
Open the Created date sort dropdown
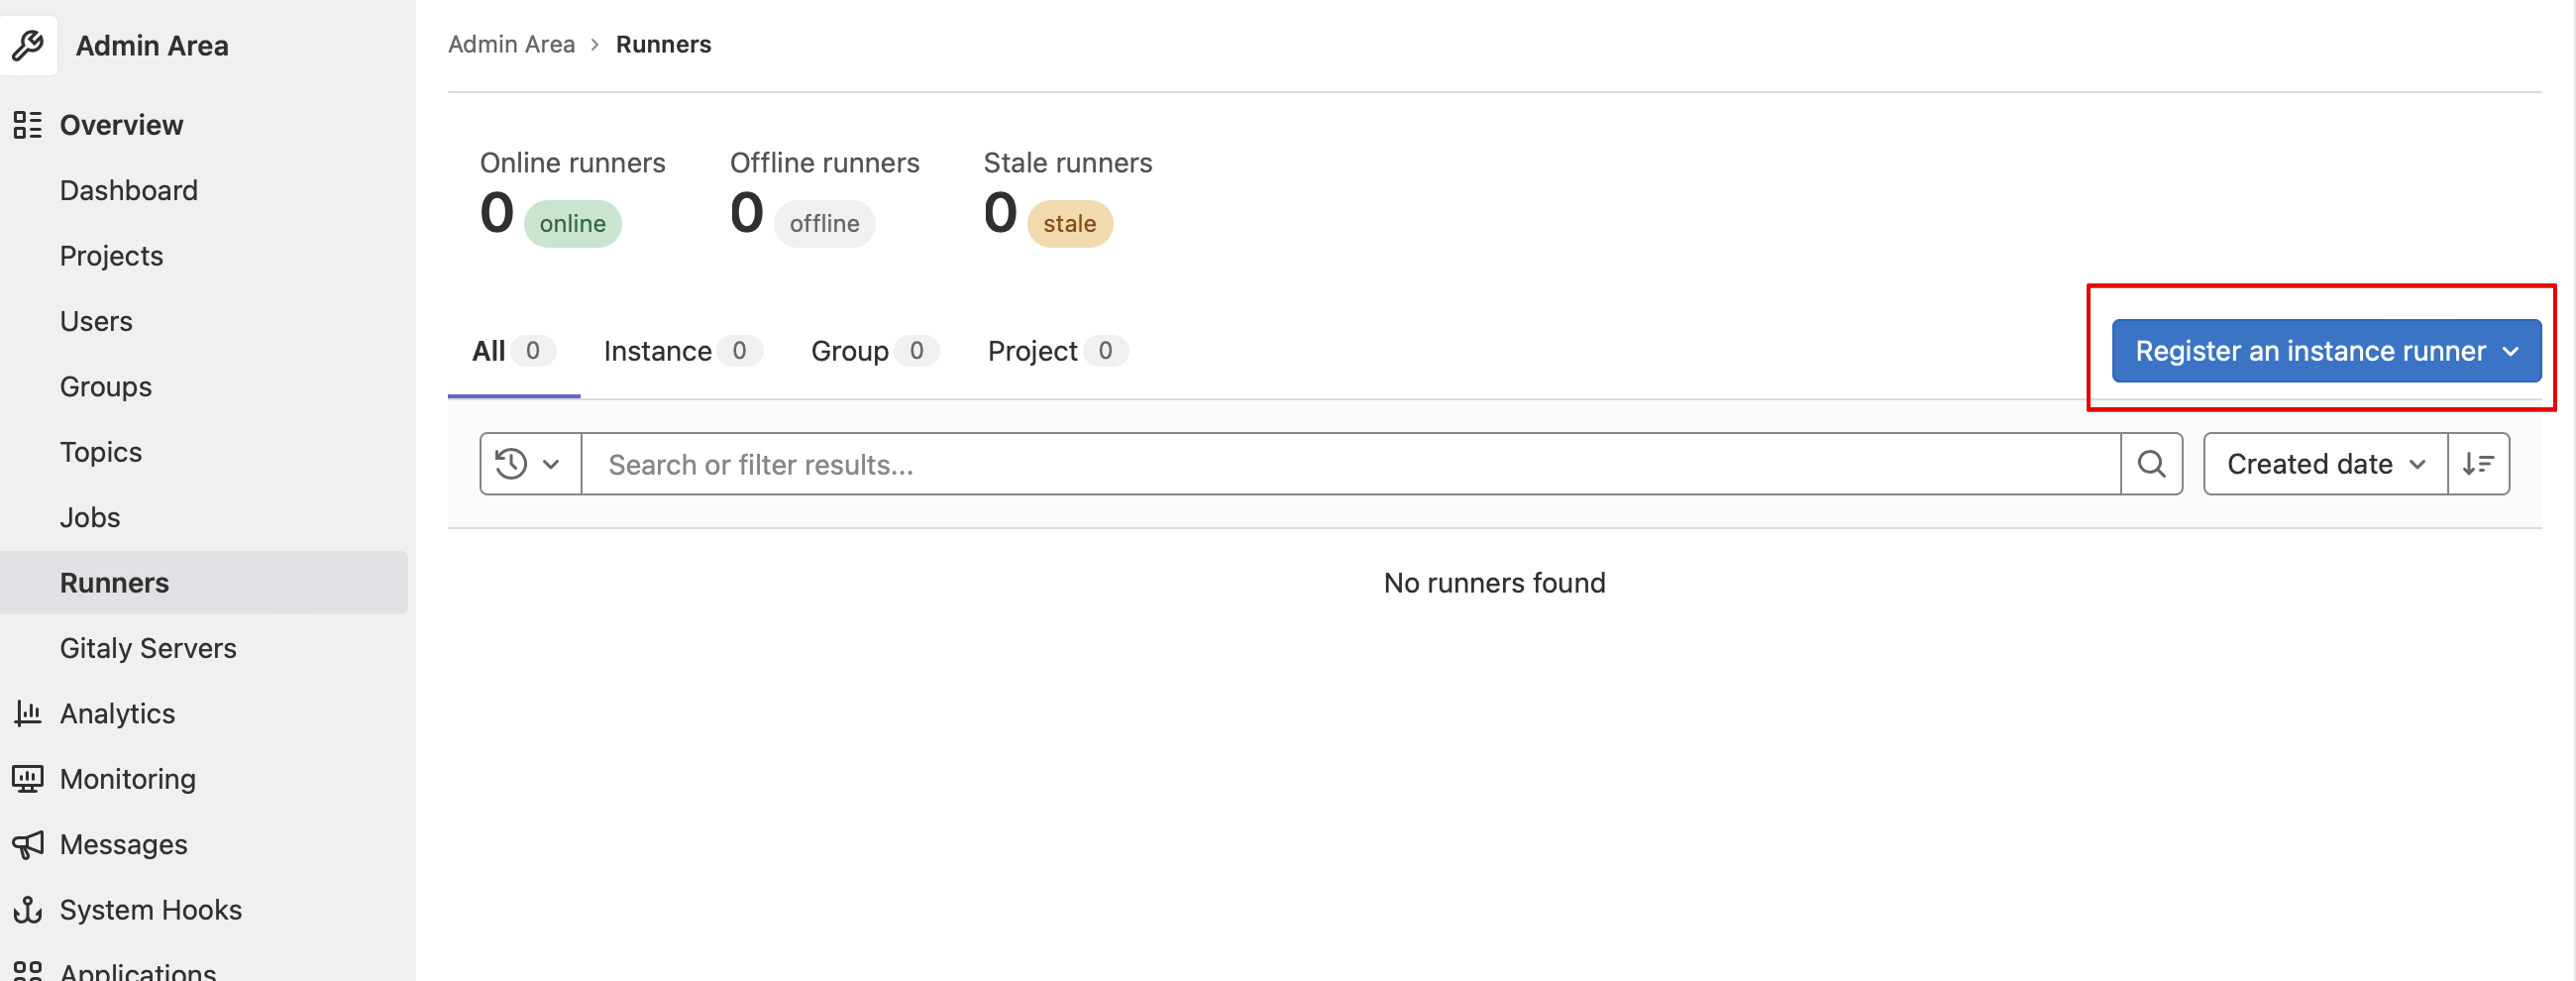(x=2325, y=464)
